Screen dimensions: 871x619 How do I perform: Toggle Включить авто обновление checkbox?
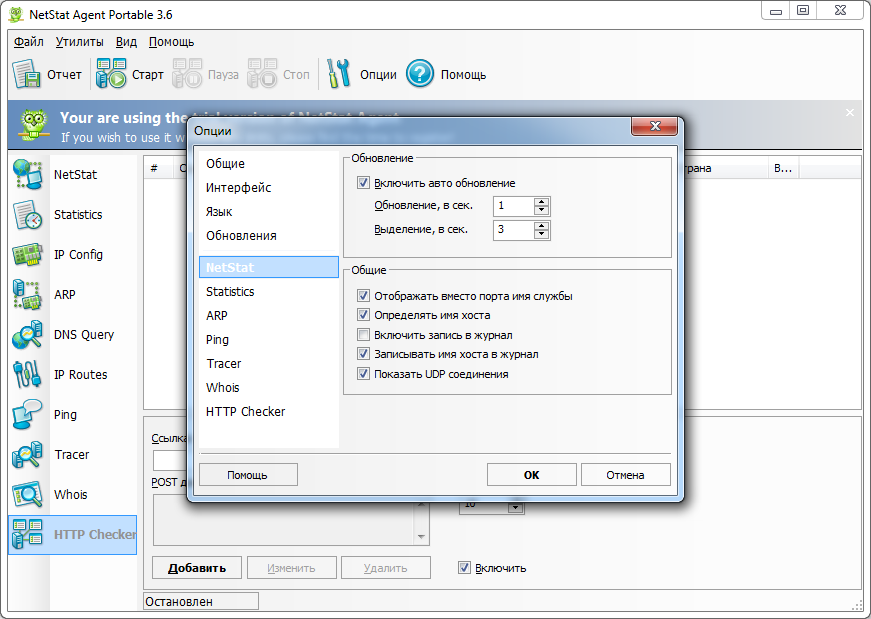point(363,183)
